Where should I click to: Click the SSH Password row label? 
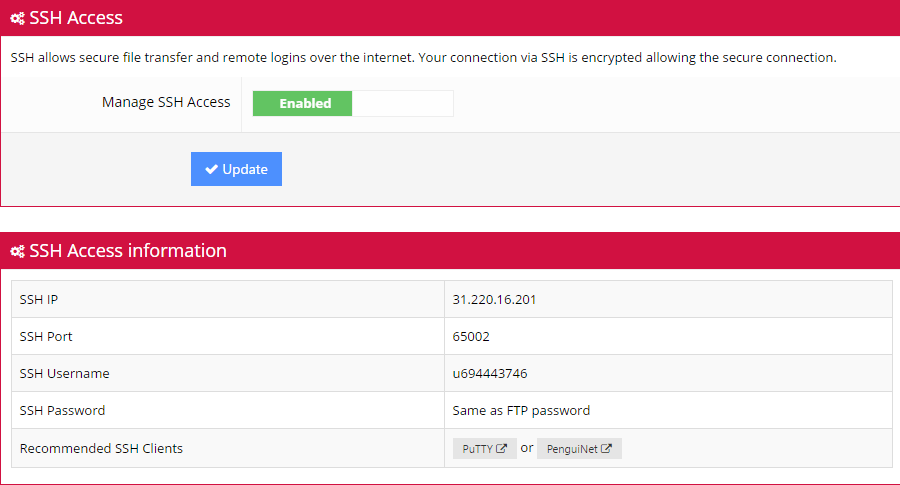pos(62,410)
